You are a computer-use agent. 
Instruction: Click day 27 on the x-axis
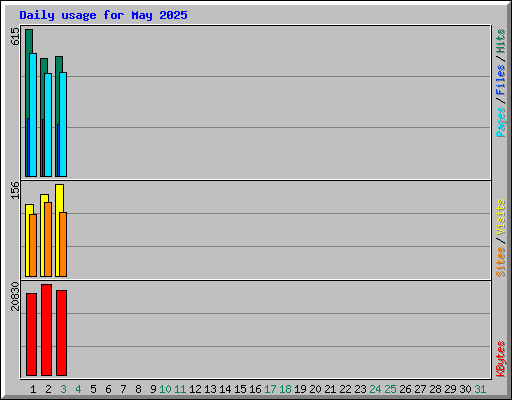(x=420, y=389)
